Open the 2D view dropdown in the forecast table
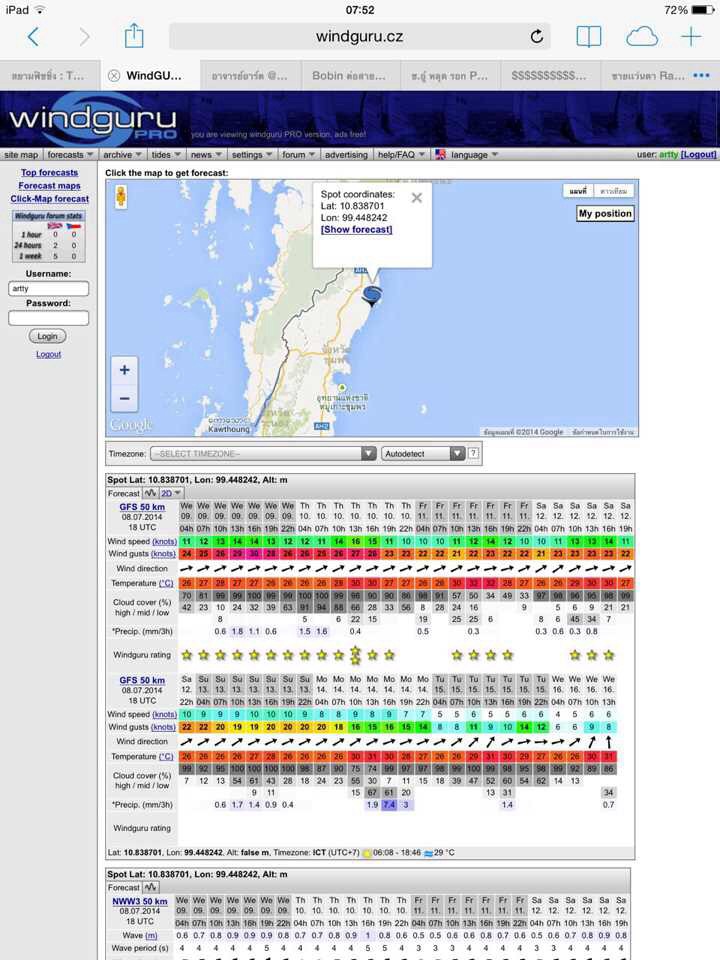The image size is (720, 960). pos(171,493)
